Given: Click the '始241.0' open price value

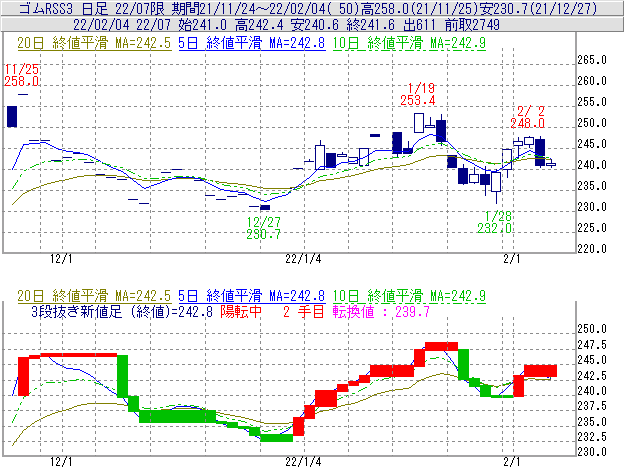Looking at the screenshot, I should point(203,25).
